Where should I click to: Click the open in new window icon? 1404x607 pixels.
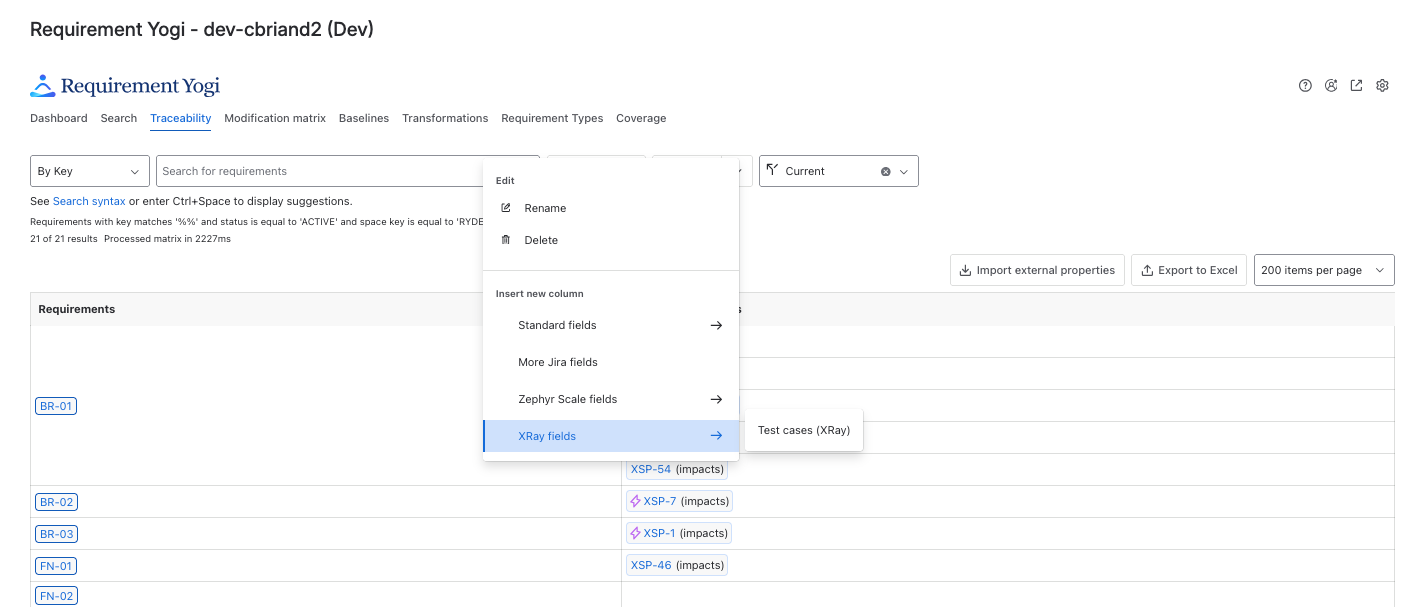point(1356,86)
